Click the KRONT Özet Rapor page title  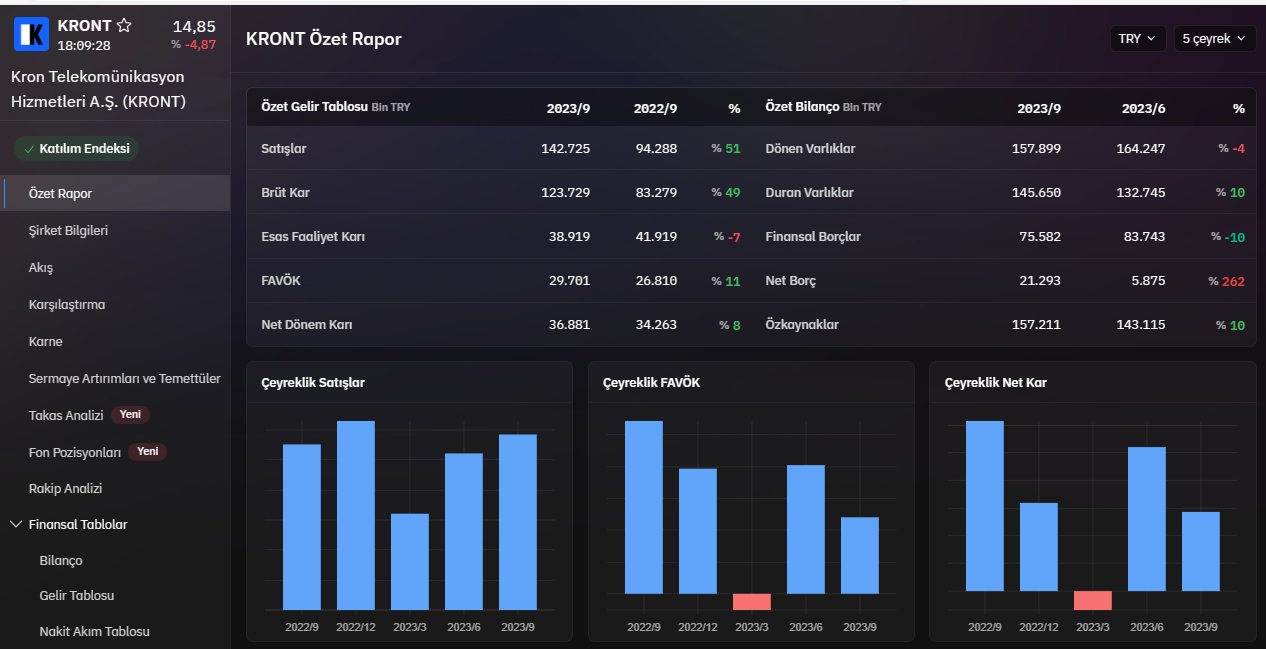point(324,39)
